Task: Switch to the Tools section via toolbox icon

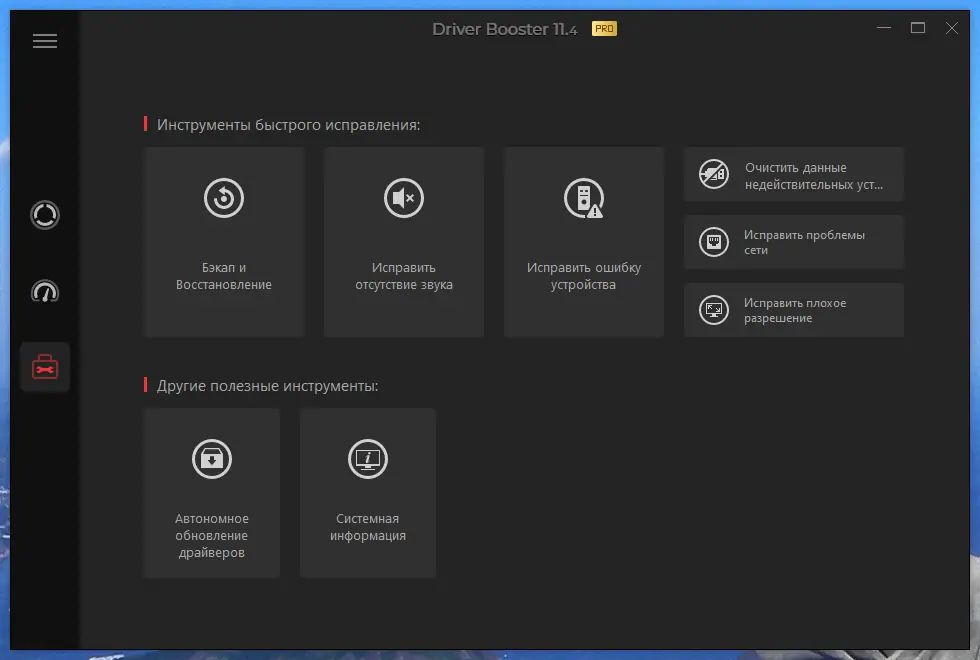Action: (44, 366)
